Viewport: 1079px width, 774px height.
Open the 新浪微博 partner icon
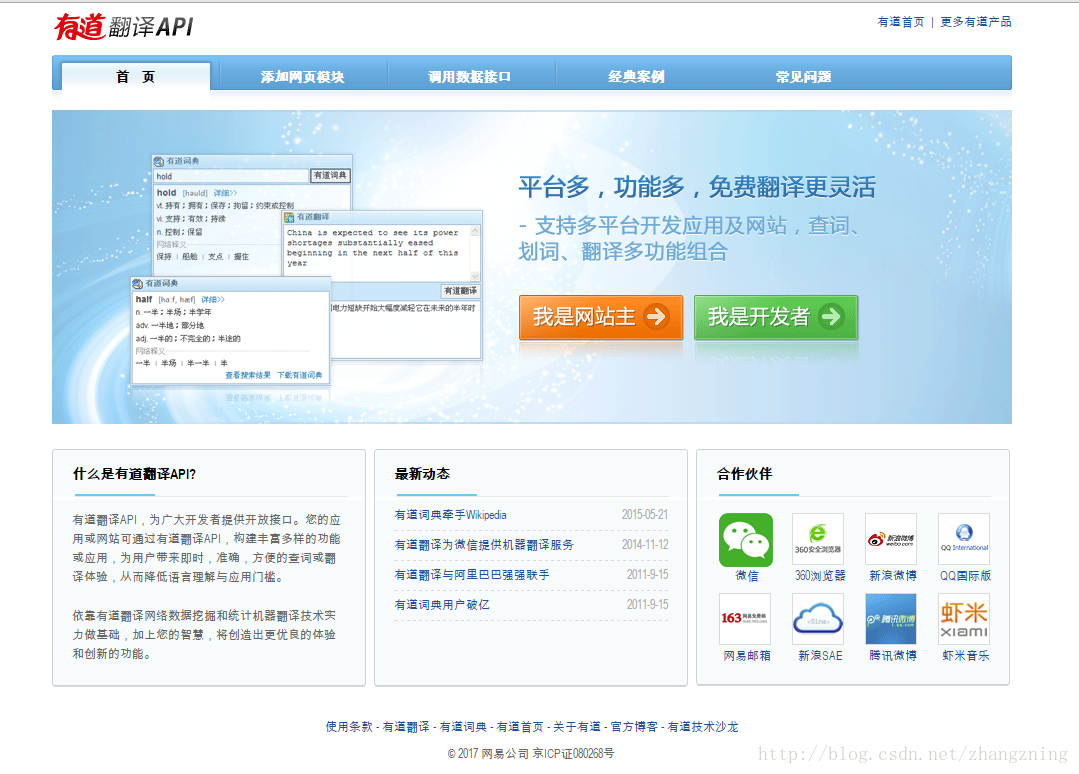click(891, 540)
